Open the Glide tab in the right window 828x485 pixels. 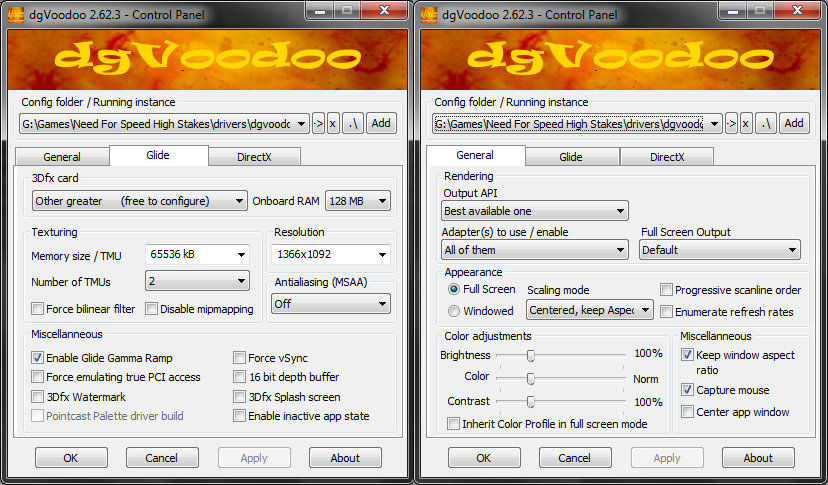pos(571,157)
